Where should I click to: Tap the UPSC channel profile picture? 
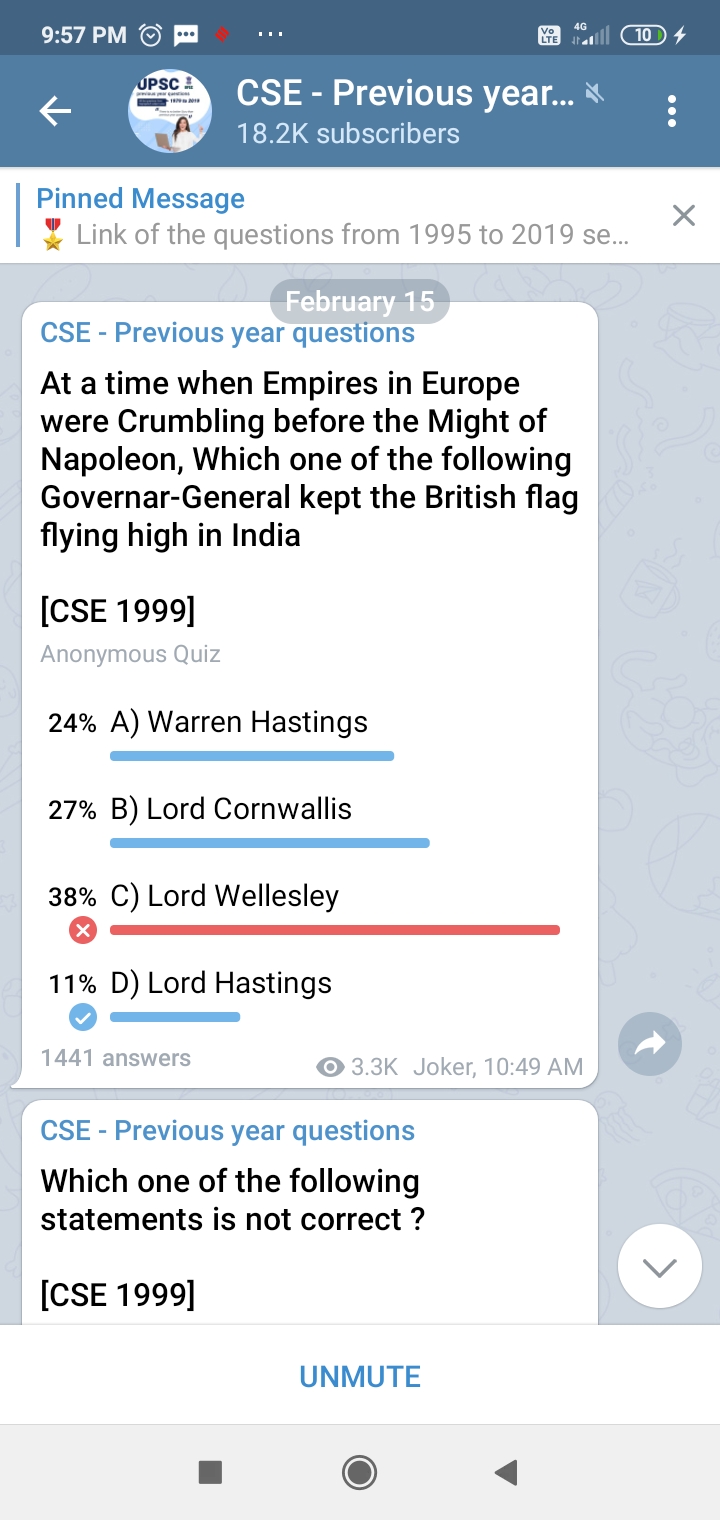(x=170, y=112)
